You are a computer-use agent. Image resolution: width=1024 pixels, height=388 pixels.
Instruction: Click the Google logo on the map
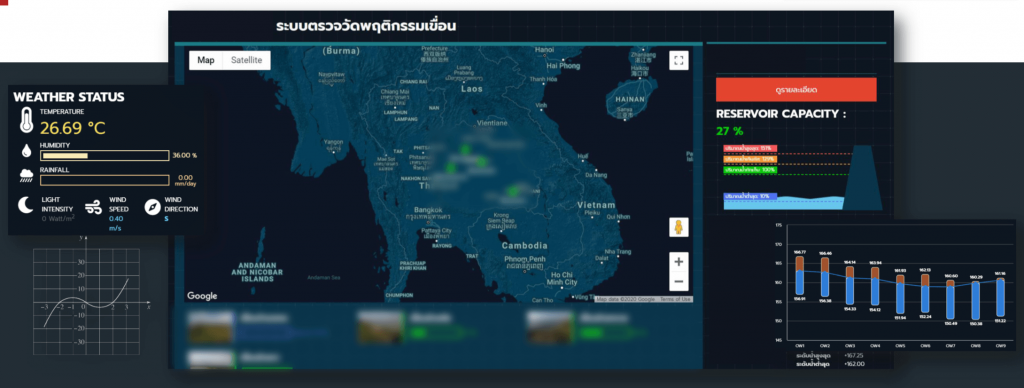pos(202,296)
